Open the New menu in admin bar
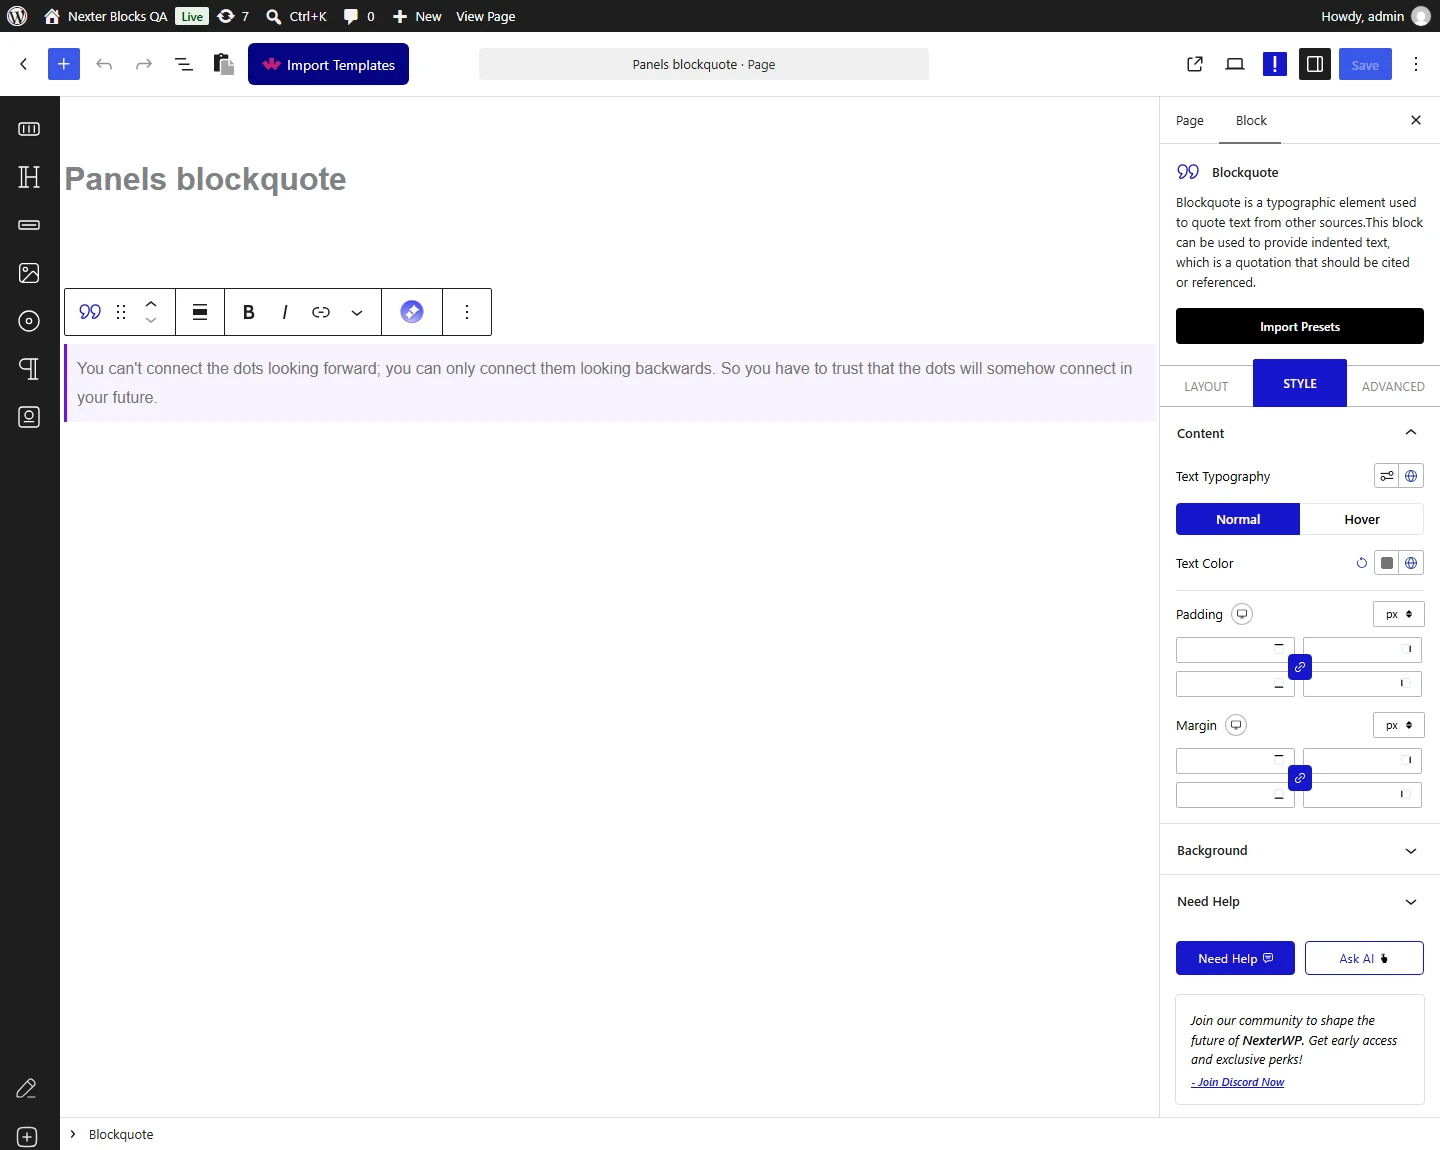 pos(417,16)
